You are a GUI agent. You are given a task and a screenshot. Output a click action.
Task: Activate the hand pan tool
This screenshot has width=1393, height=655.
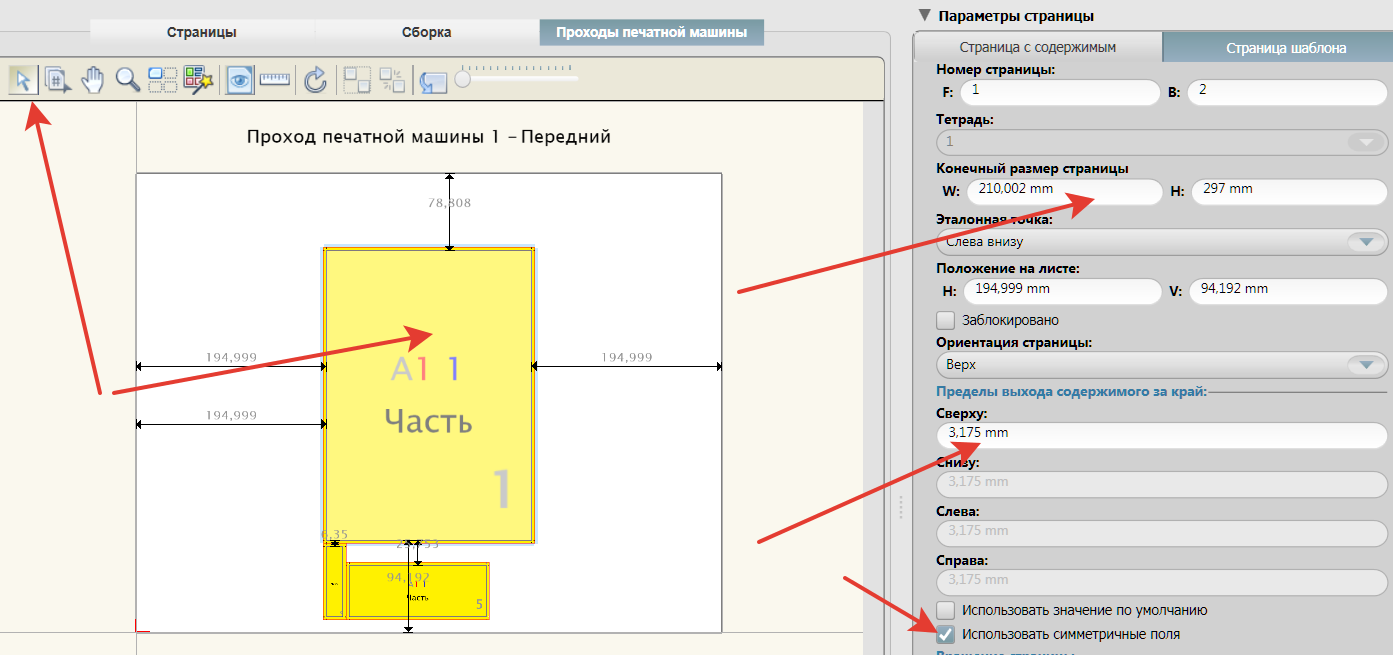[x=93, y=80]
